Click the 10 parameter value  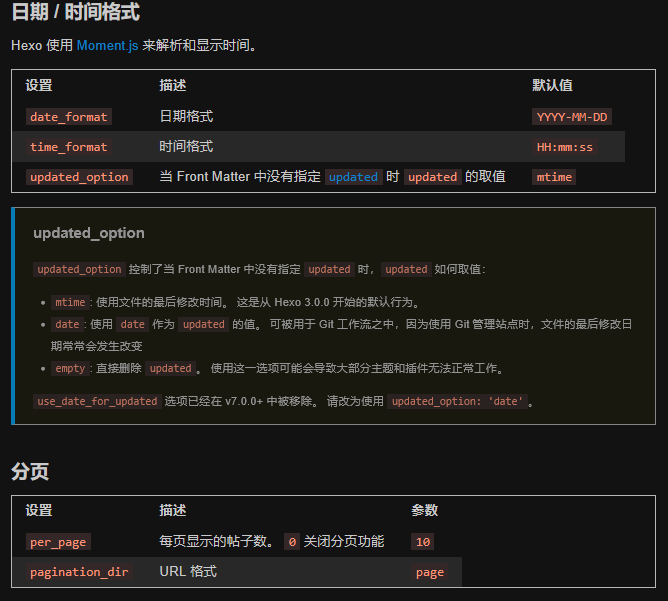tap(423, 542)
